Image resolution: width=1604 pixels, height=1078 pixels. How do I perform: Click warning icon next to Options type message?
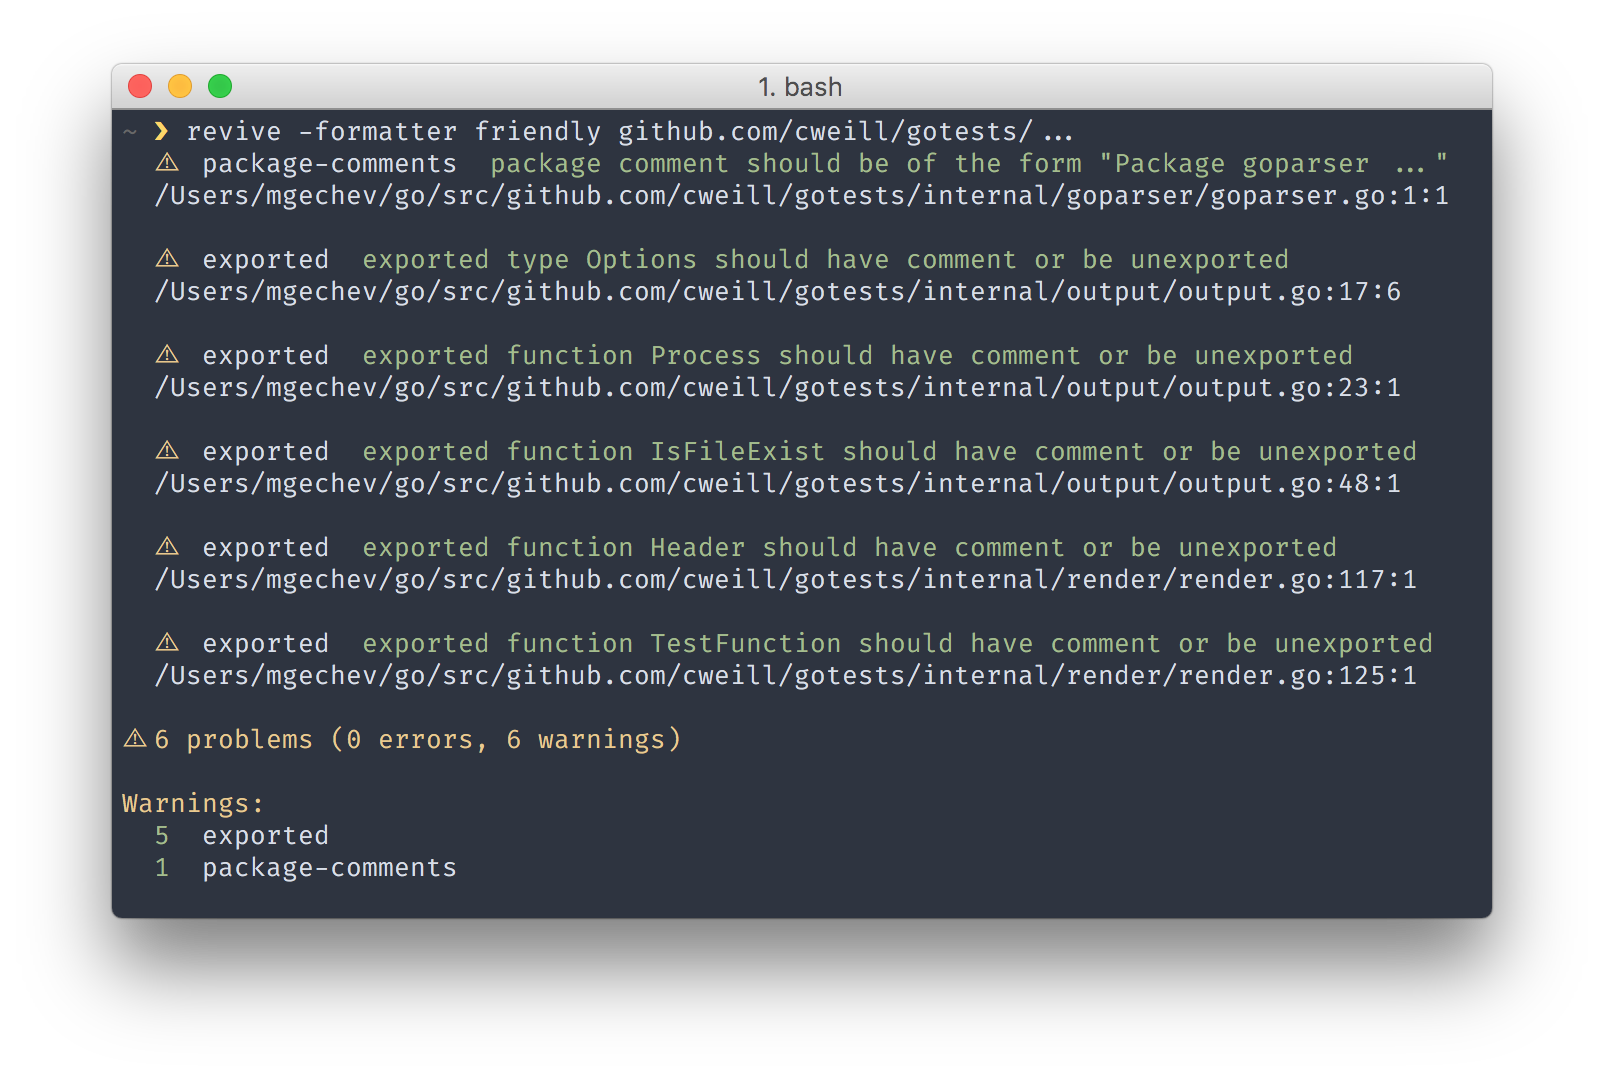167,259
